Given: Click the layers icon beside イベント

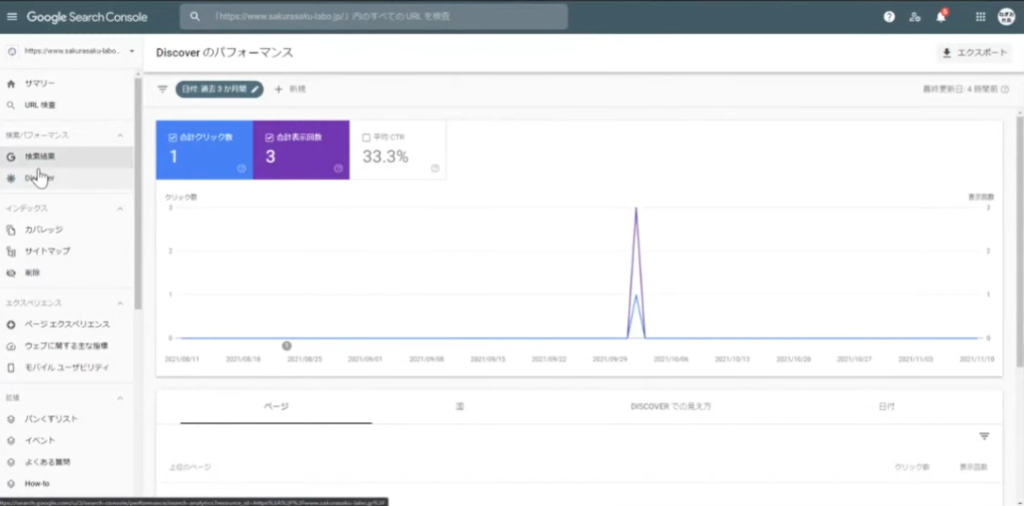Looking at the screenshot, I should coord(10,440).
